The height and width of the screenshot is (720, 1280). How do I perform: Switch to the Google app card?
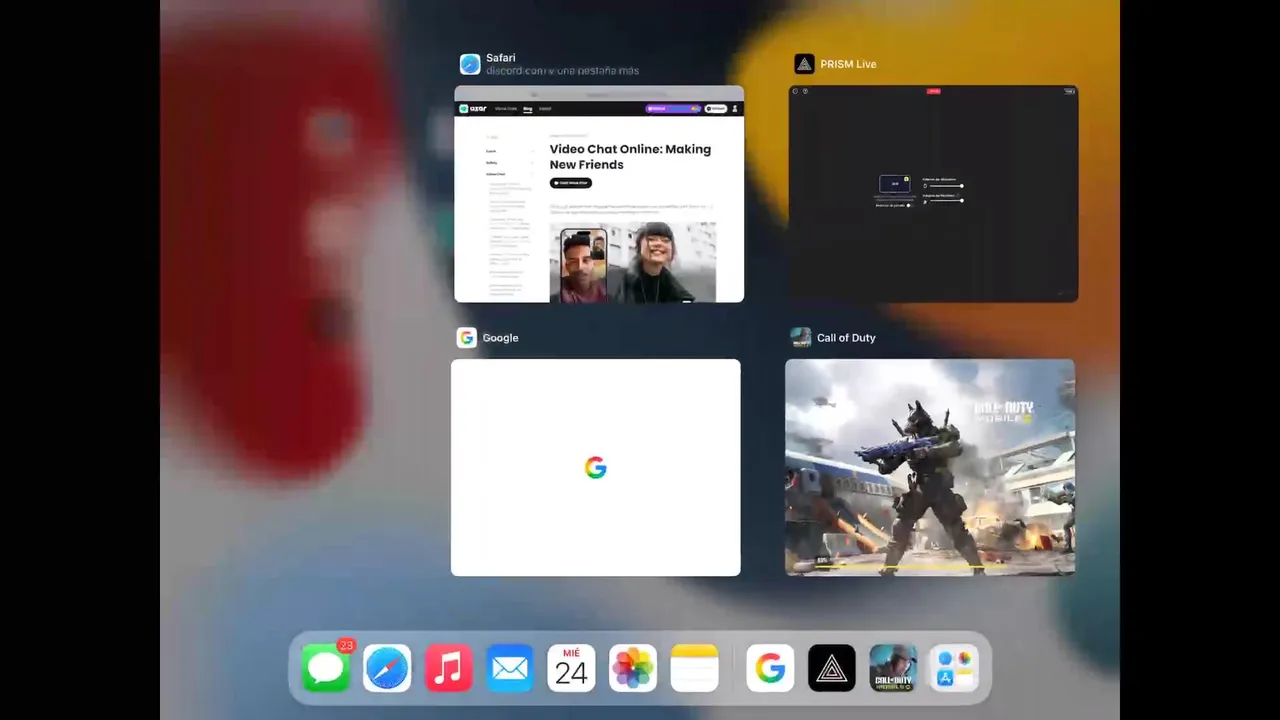596,467
